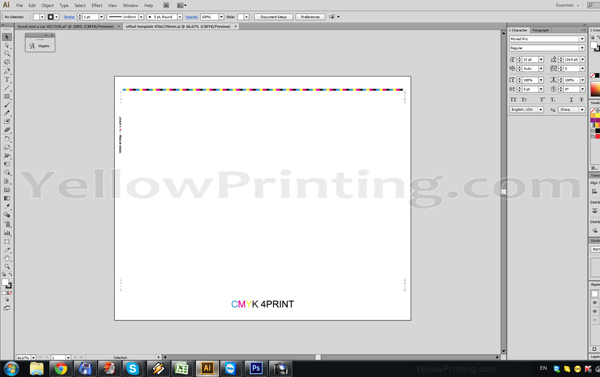The height and width of the screenshot is (377, 600).
Task: Select the red swatch in Swatches panel
Action: coord(597,136)
